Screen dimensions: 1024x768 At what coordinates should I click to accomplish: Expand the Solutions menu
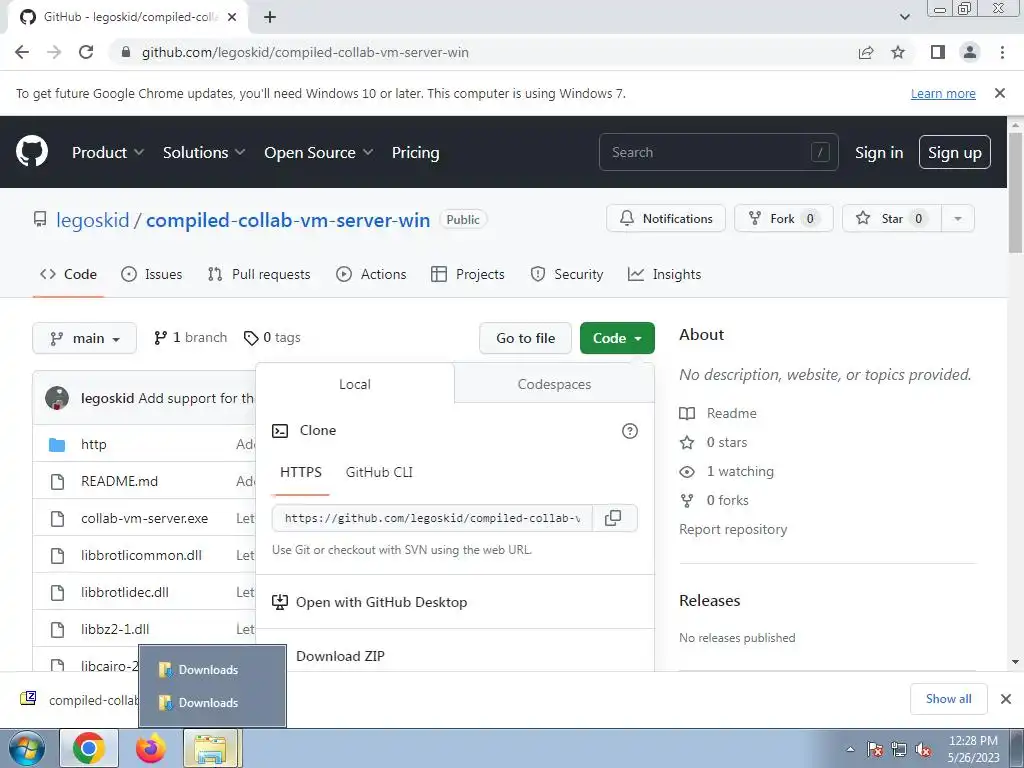[x=204, y=152]
